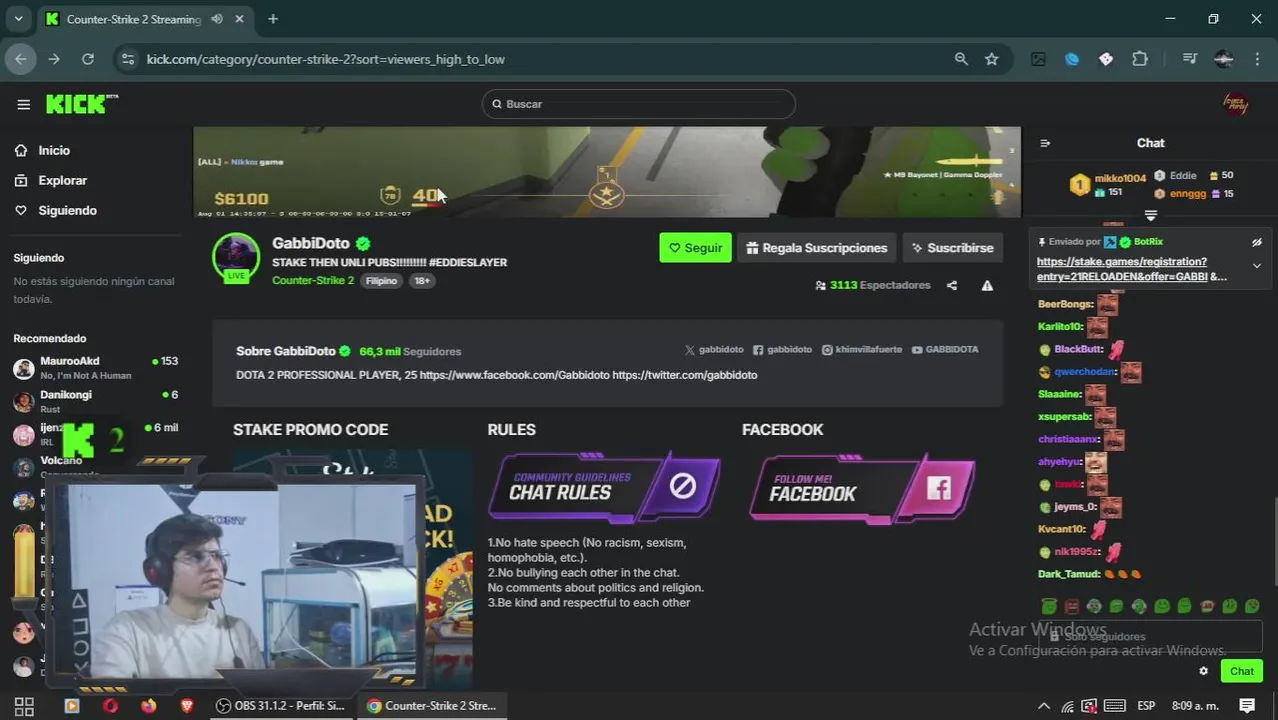Open recommended channel MaurooAkd
1278x720 pixels.
point(96,367)
